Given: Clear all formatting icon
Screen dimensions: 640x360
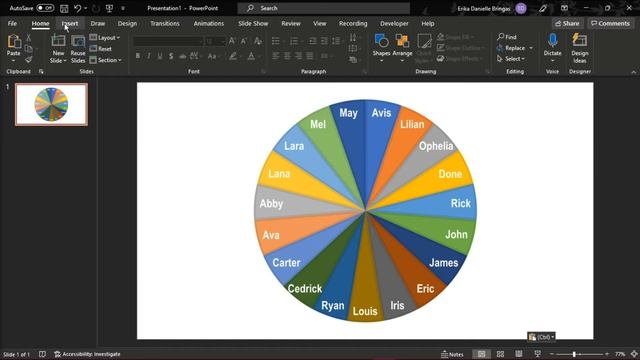Looking at the screenshot, I should (x=258, y=41).
